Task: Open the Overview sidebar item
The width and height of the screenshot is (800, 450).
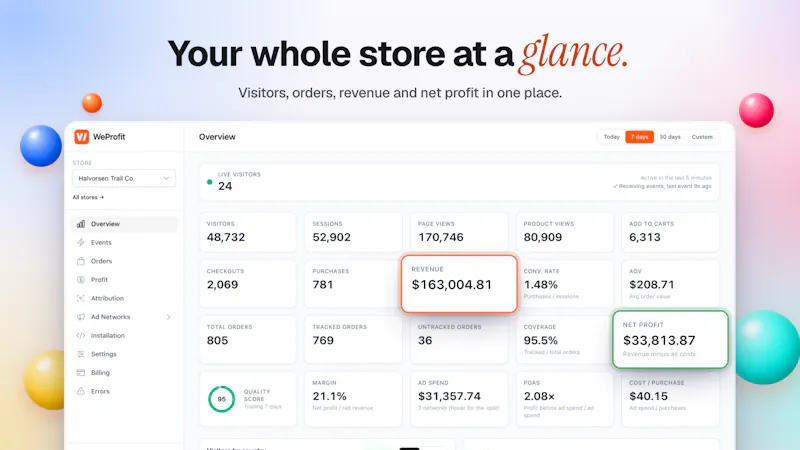Action: (x=124, y=224)
